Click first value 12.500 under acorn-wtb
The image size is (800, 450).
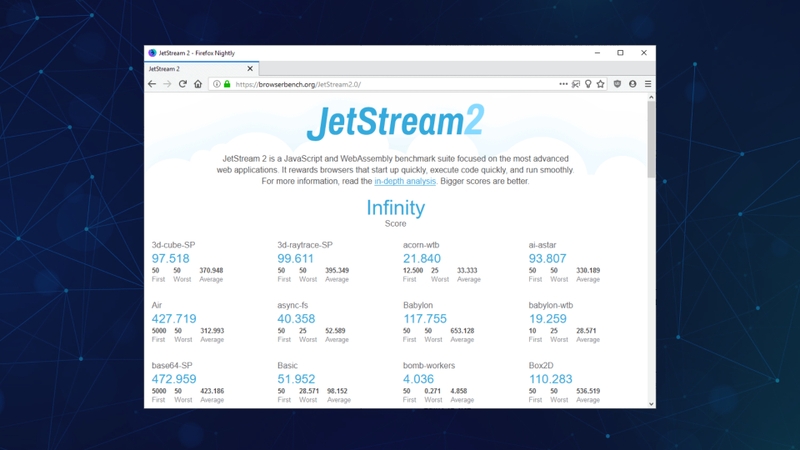coord(413,270)
